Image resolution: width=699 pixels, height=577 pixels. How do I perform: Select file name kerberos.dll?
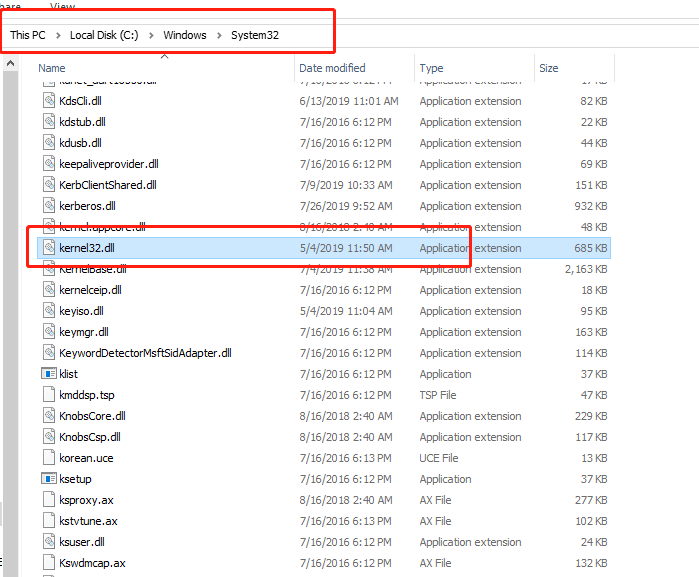87,206
